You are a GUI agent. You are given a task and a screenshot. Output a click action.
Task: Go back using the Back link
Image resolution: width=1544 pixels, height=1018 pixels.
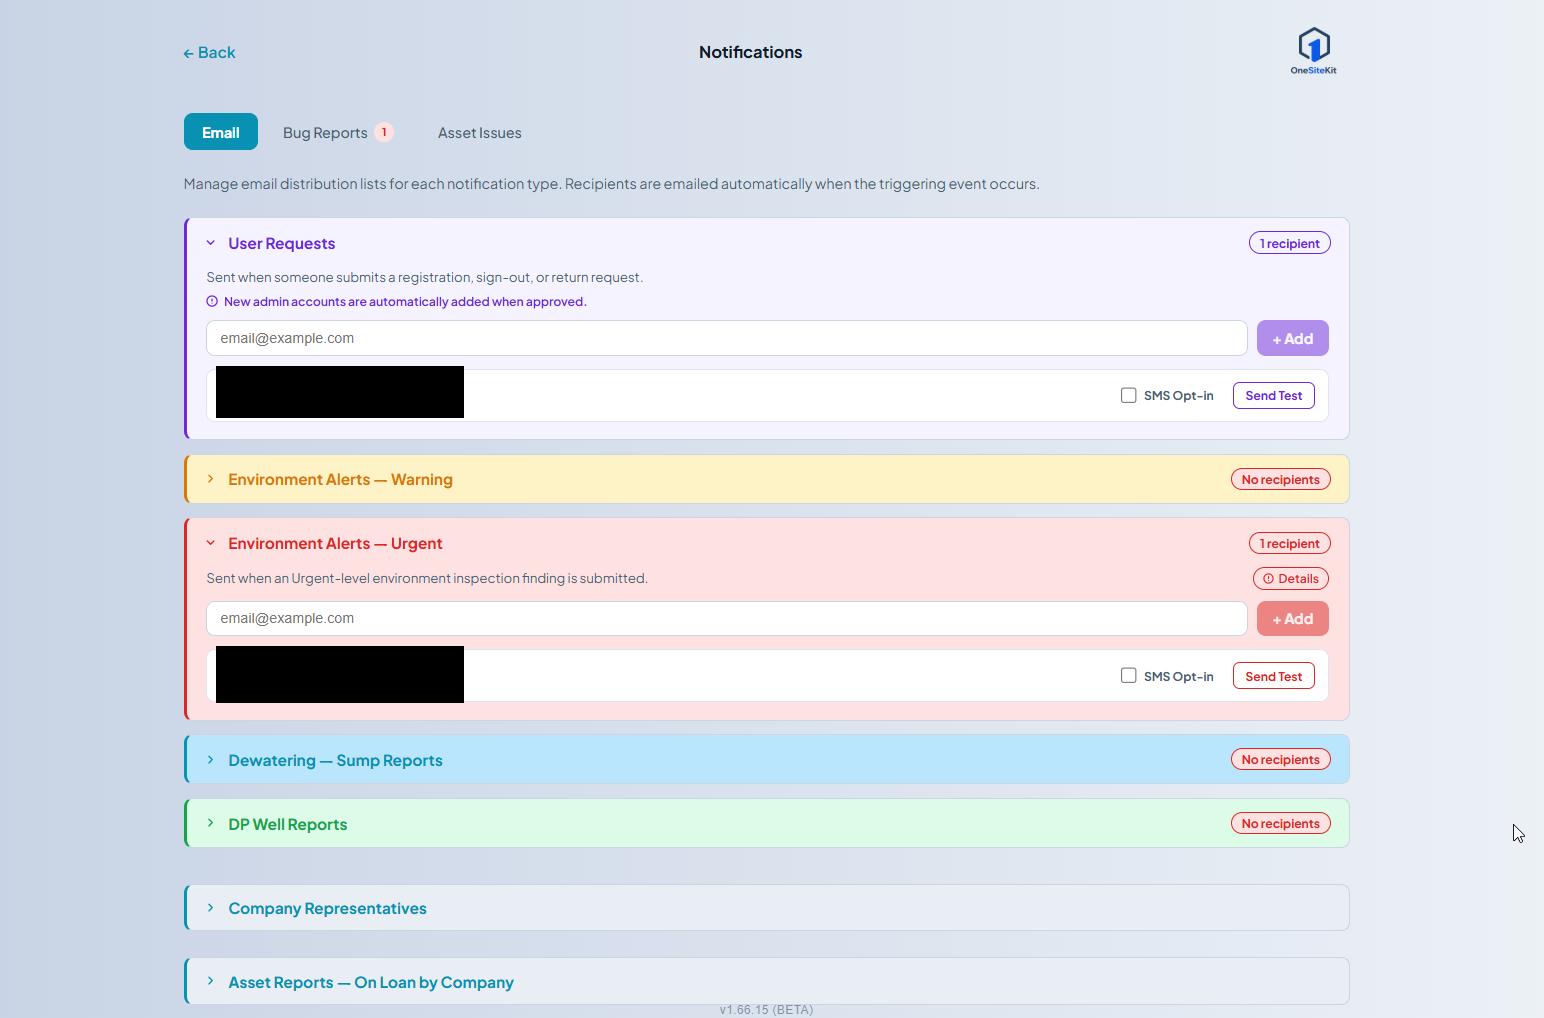point(209,53)
